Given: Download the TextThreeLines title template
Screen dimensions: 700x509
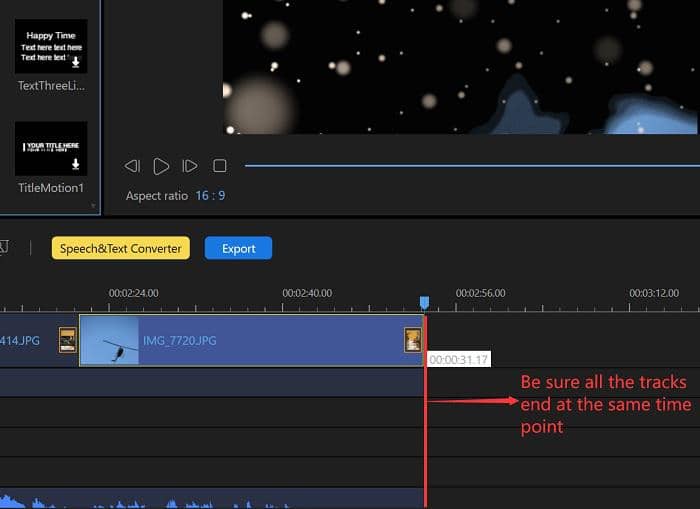Looking at the screenshot, I should point(75,62).
